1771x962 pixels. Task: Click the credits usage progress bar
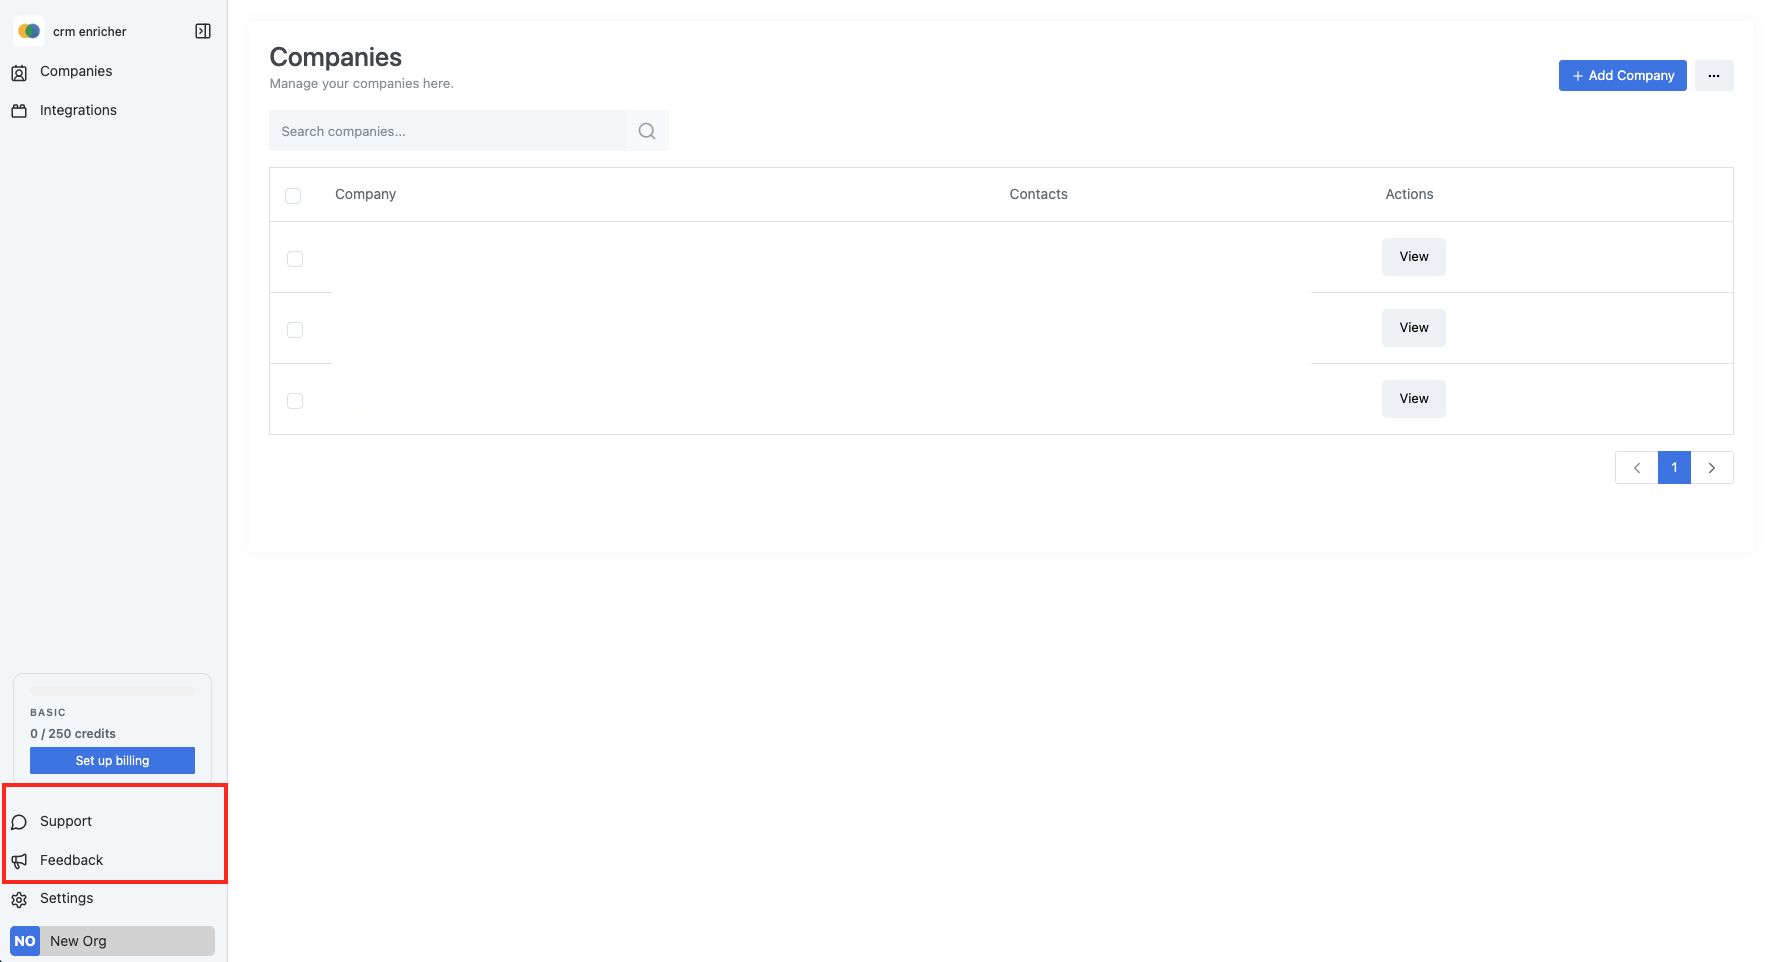(112, 691)
